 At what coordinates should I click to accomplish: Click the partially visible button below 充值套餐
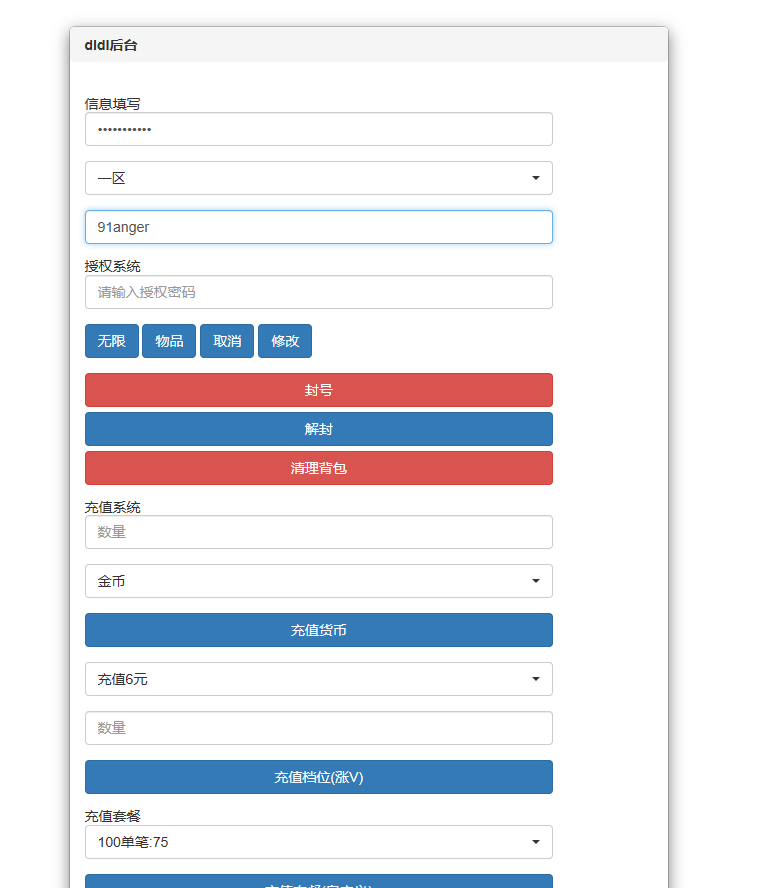pos(318,881)
